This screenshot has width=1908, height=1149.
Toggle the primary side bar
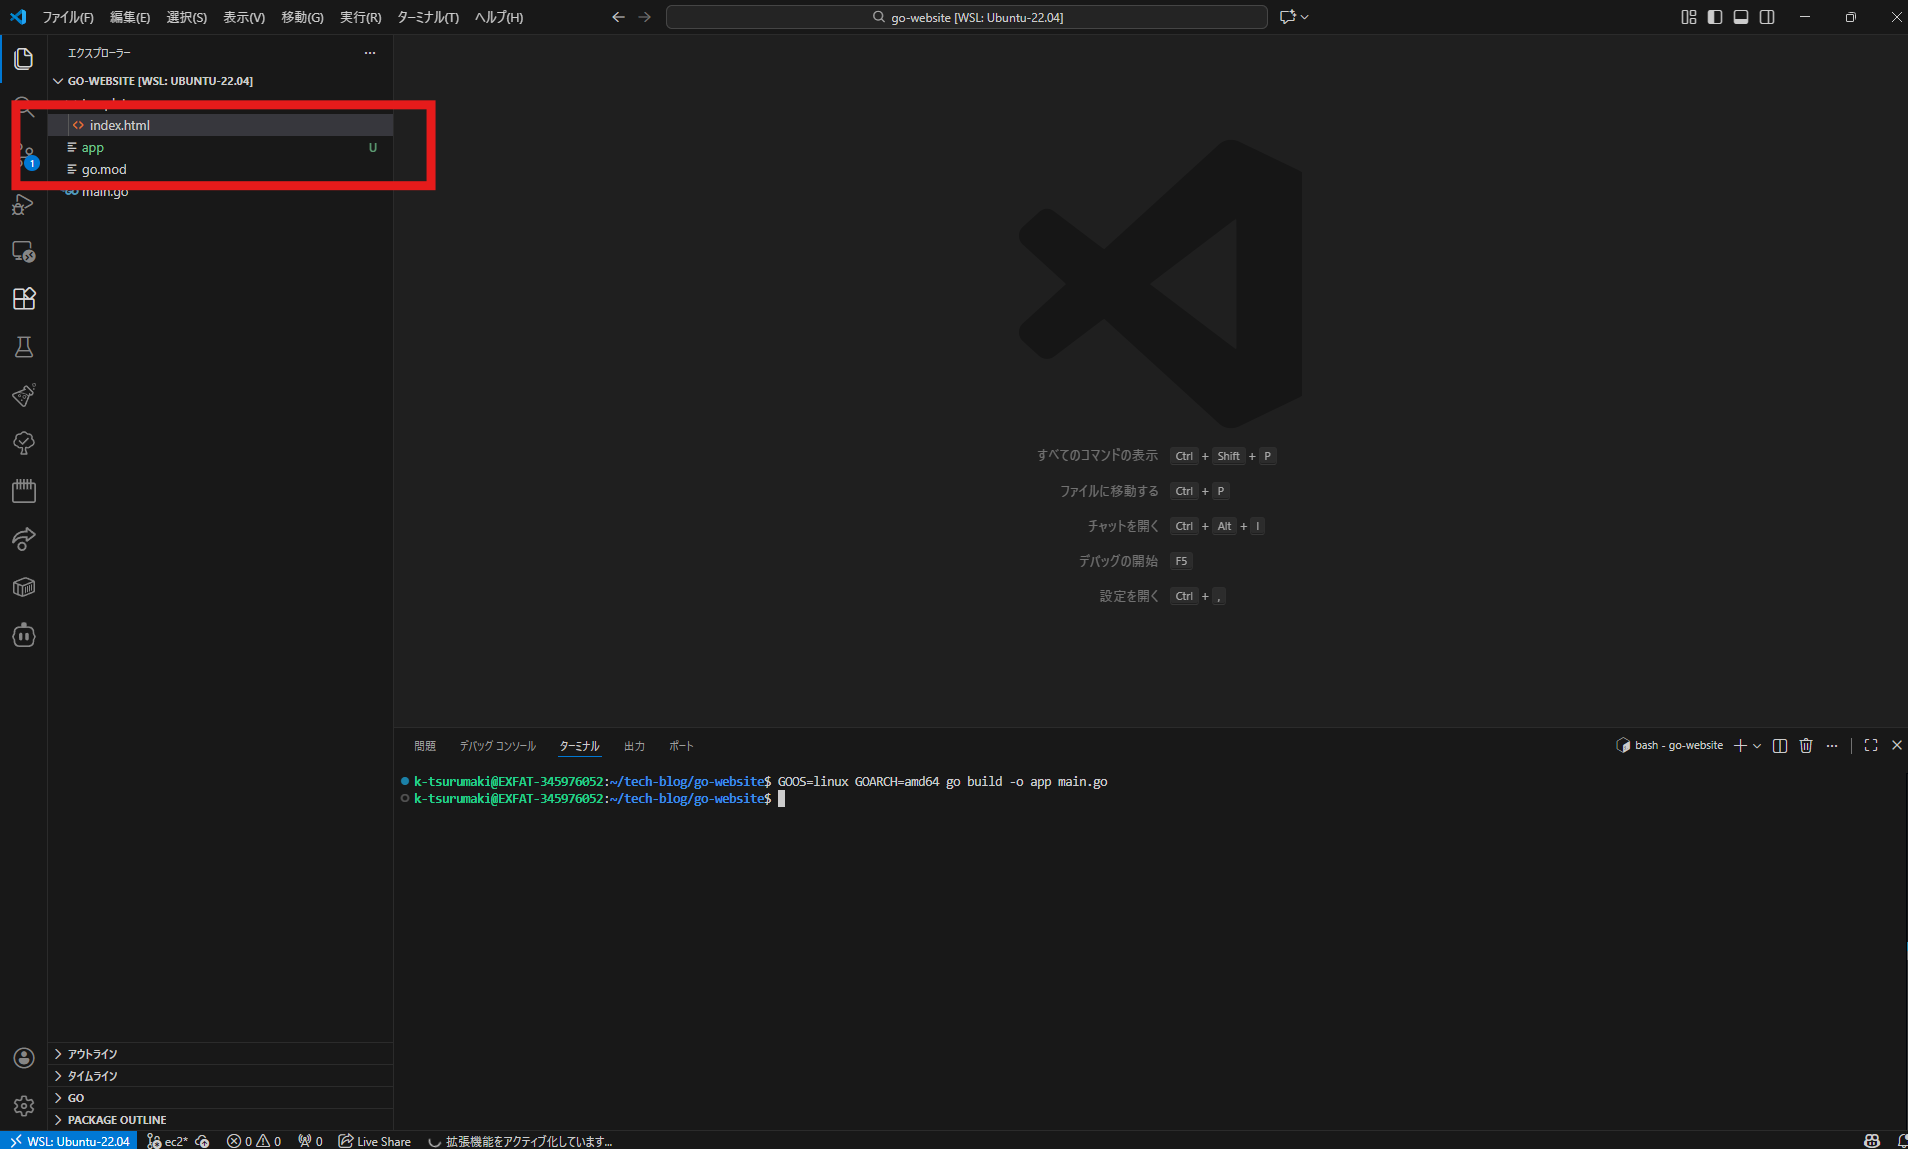pyautogui.click(x=1715, y=17)
